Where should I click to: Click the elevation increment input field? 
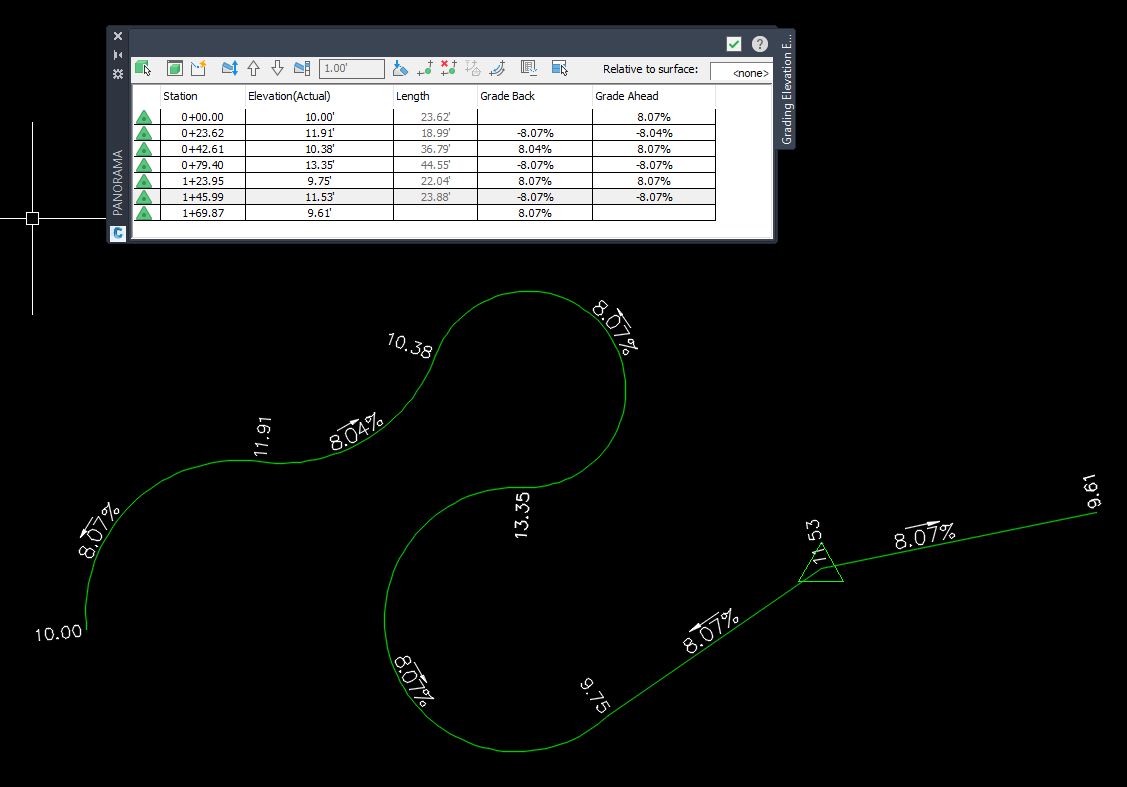pyautogui.click(x=352, y=68)
